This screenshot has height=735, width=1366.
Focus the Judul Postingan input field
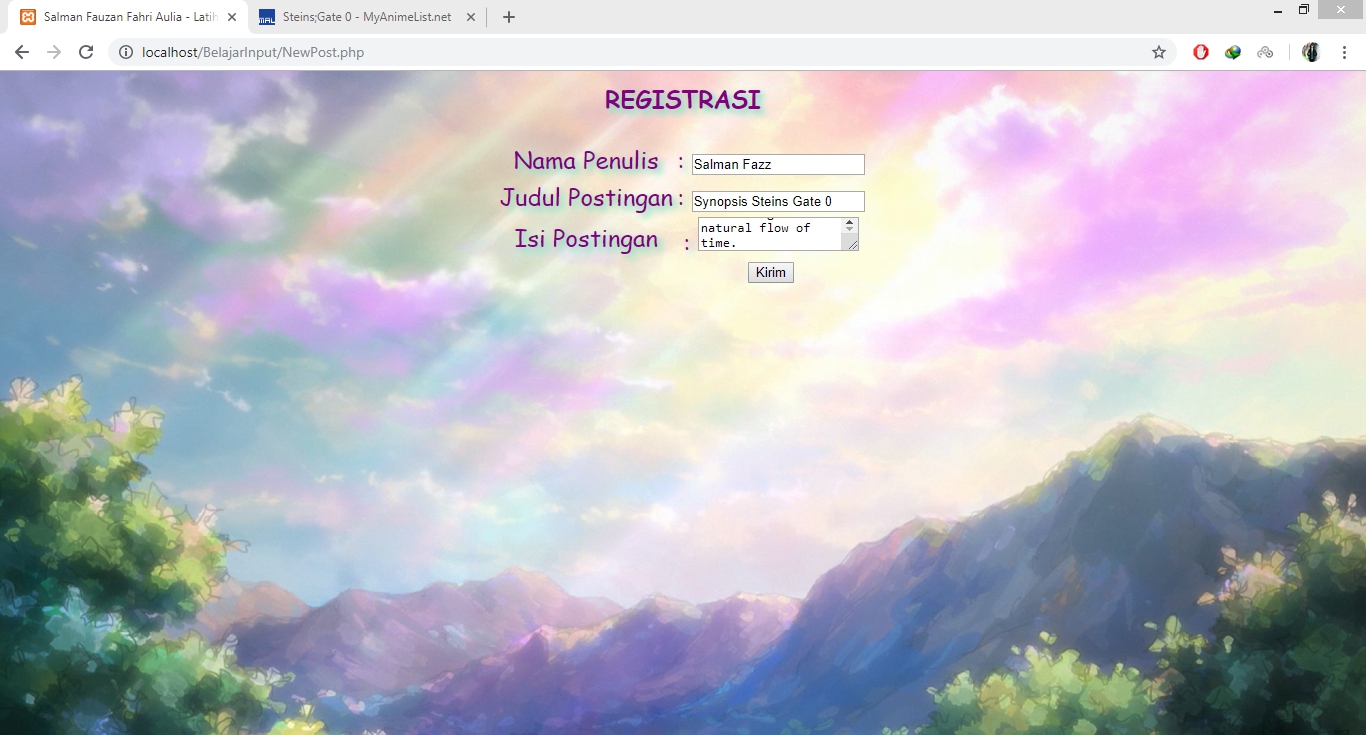tap(778, 201)
